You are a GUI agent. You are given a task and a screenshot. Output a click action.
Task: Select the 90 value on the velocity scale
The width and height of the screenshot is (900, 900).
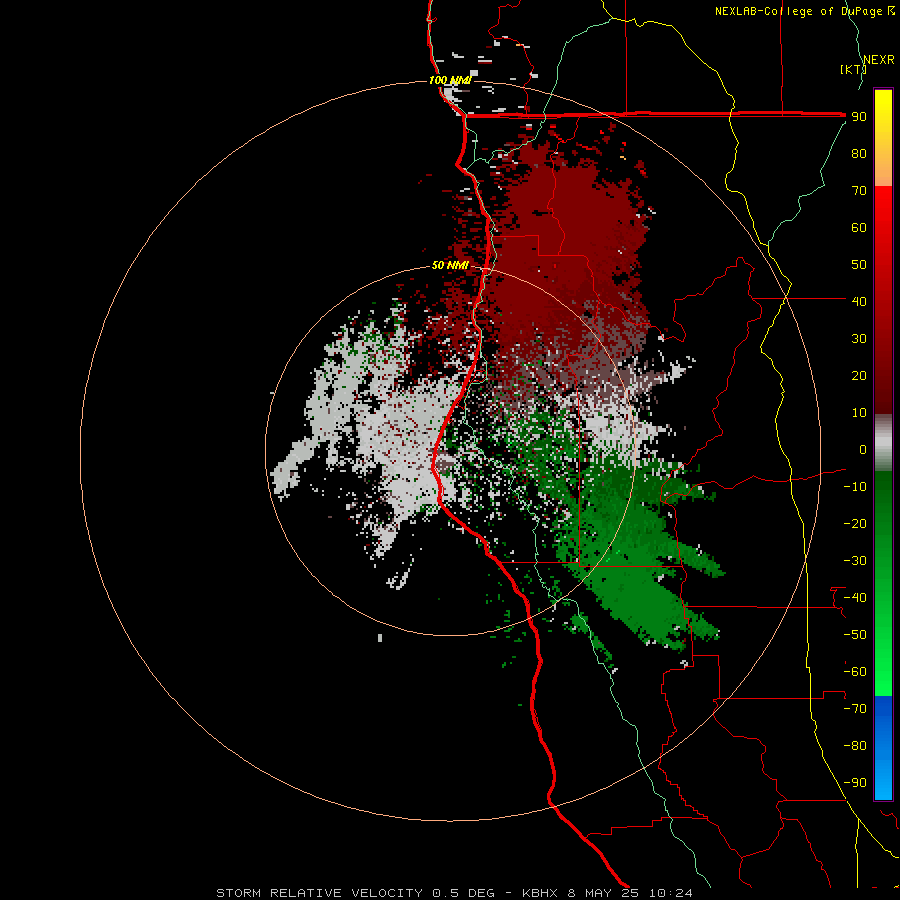pyautogui.click(x=859, y=116)
